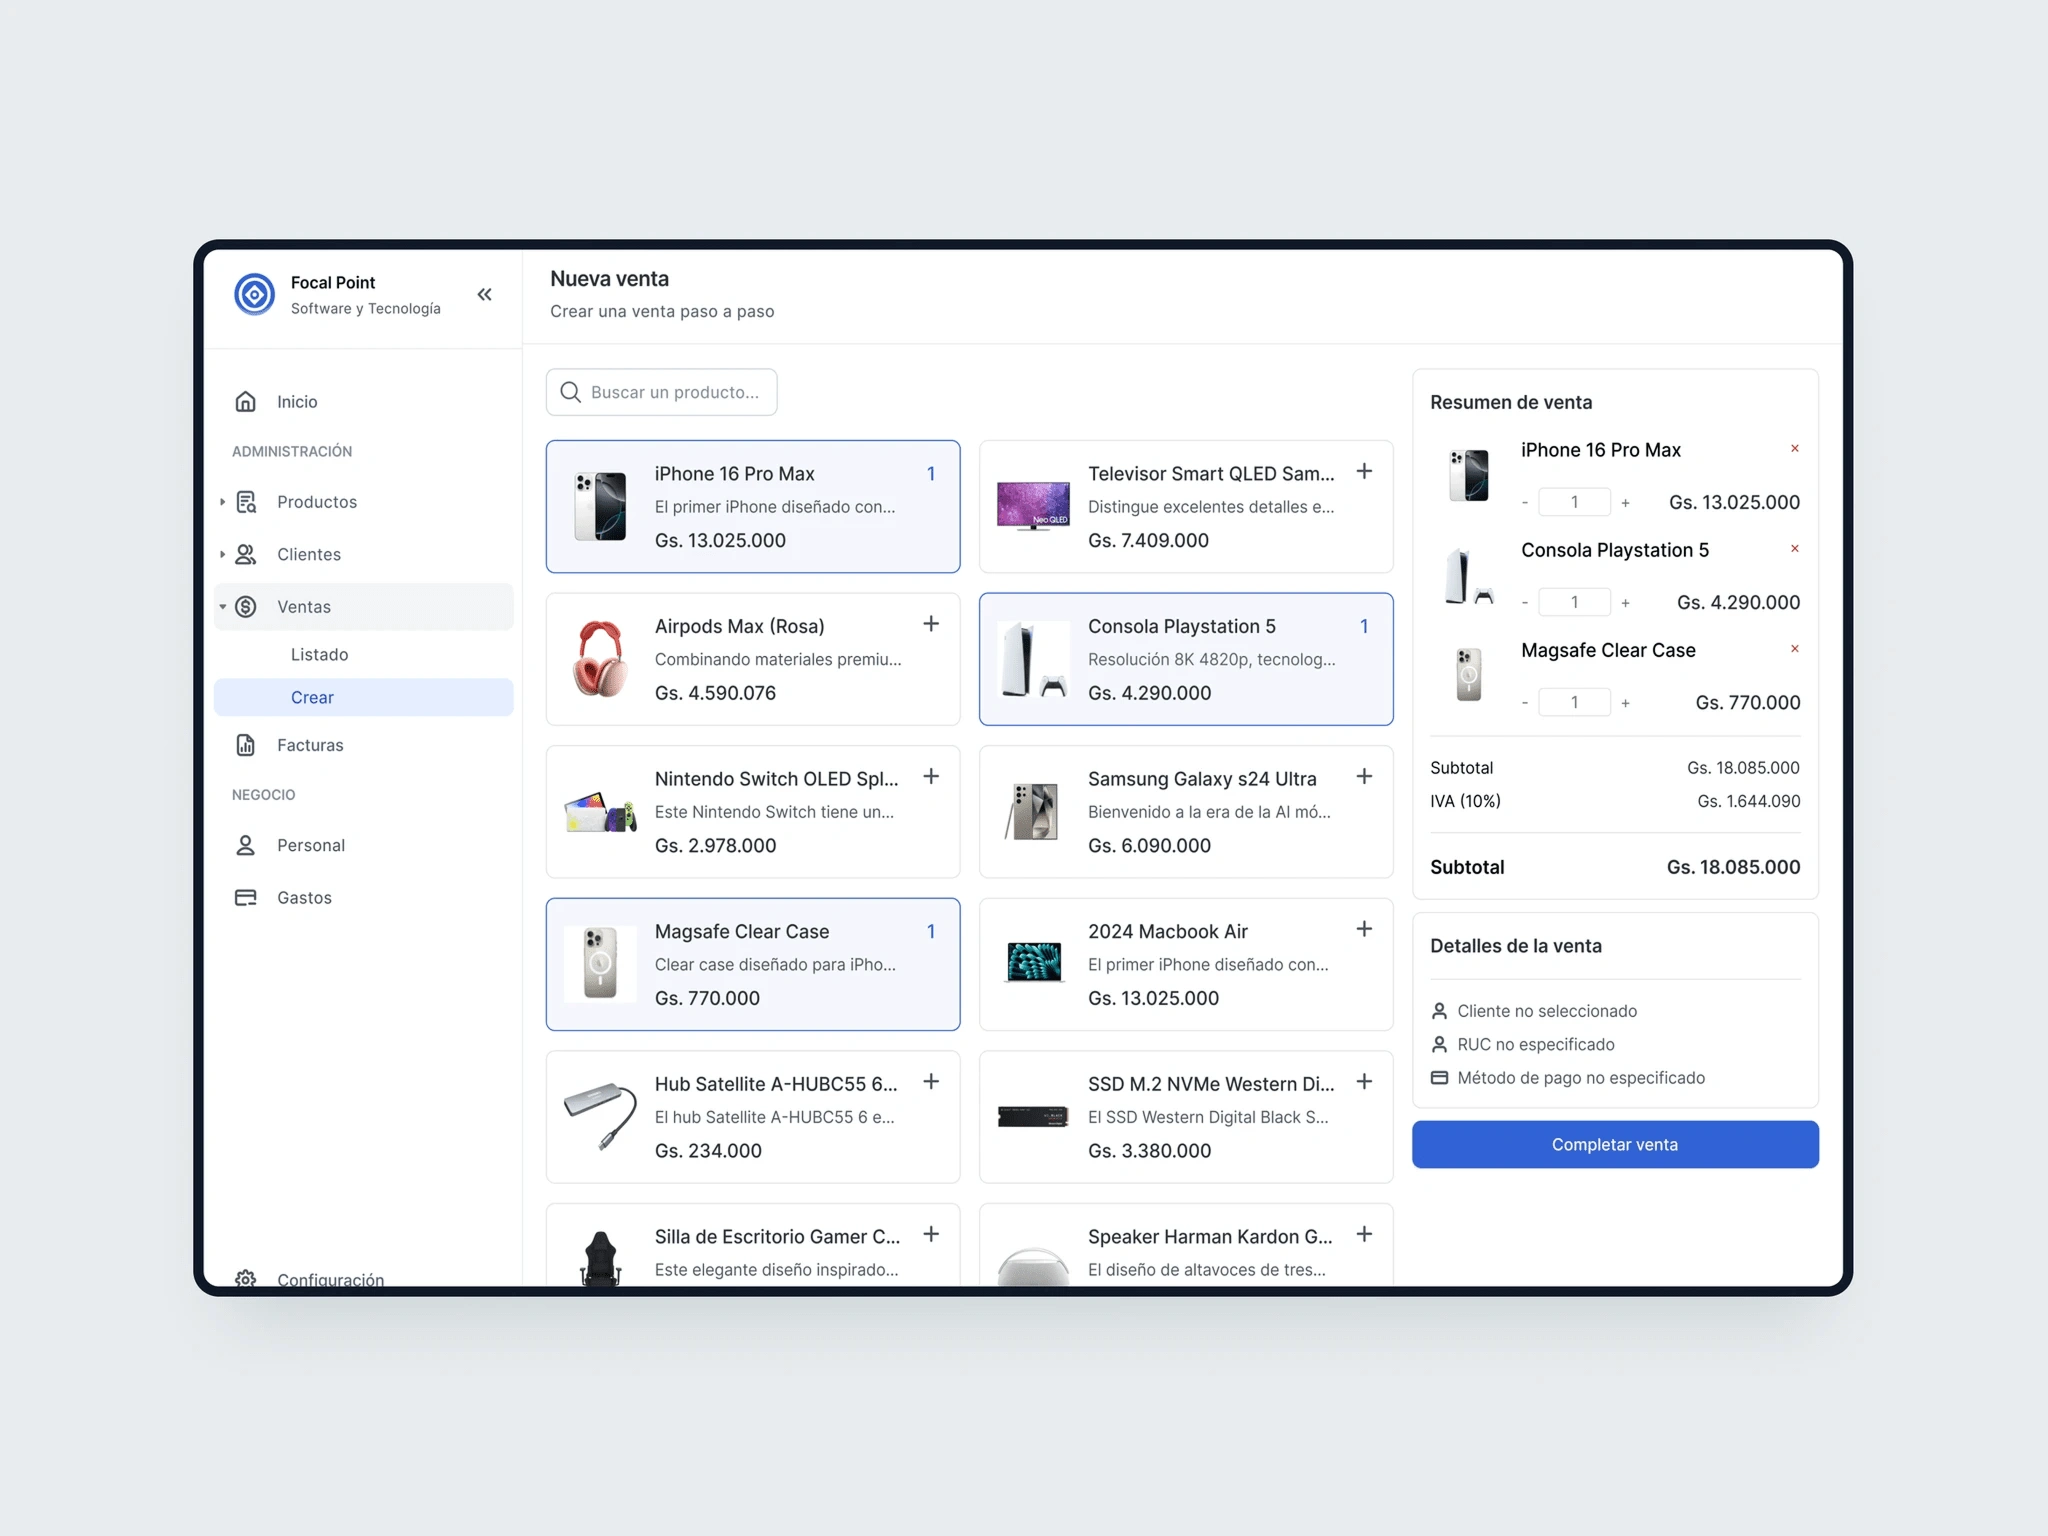Add Nintendo Switch OLED with plus icon

931,776
